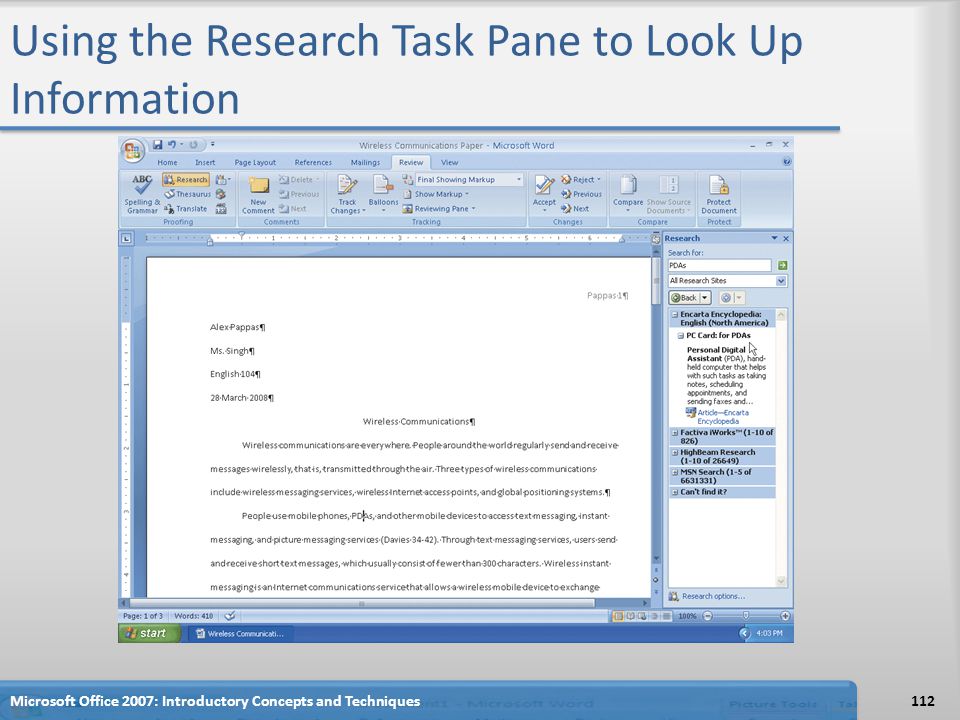Open Translation ScreenTip dropdown icon
The height and width of the screenshot is (720, 960).
(223, 179)
